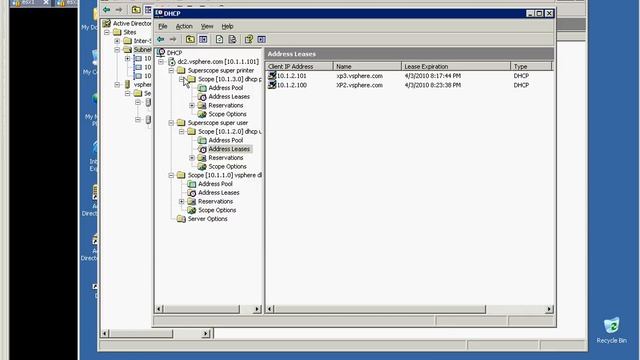Click the Up one level folder icon in DHCP toolbar
The width and height of the screenshot is (640, 360).
tap(190, 39)
